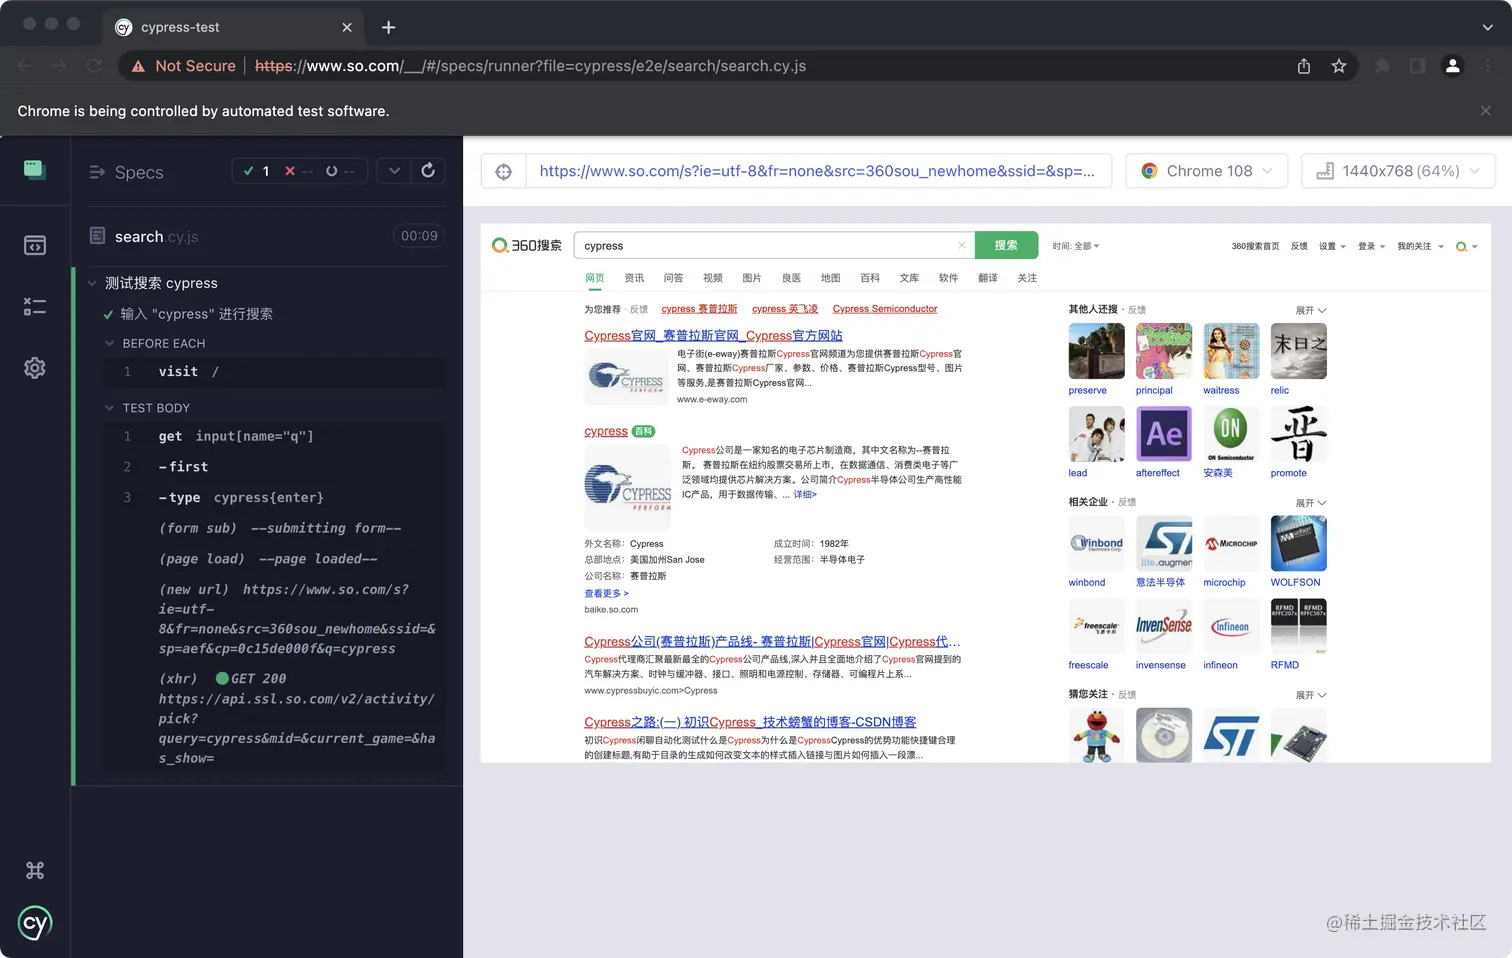Screen dimensions: 1512x958
Task: Open the test options chevron dropdown
Action: [x=394, y=171]
